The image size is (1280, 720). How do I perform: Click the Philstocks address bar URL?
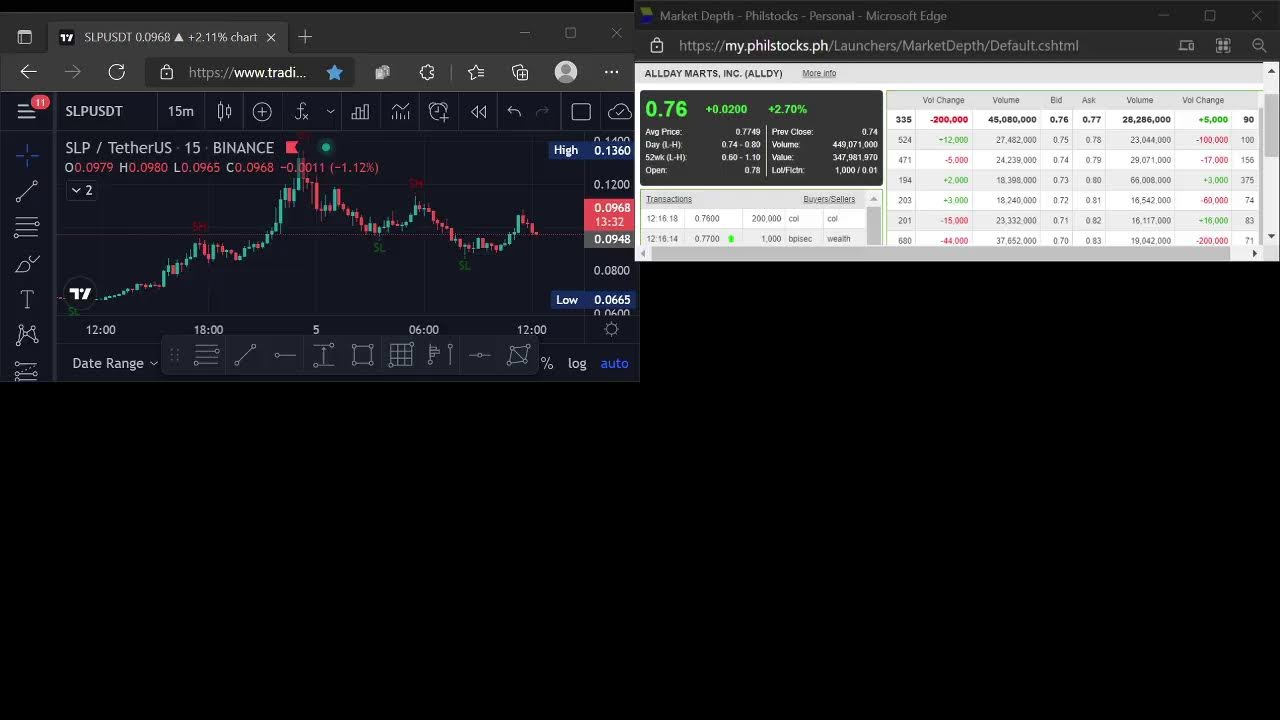click(878, 45)
